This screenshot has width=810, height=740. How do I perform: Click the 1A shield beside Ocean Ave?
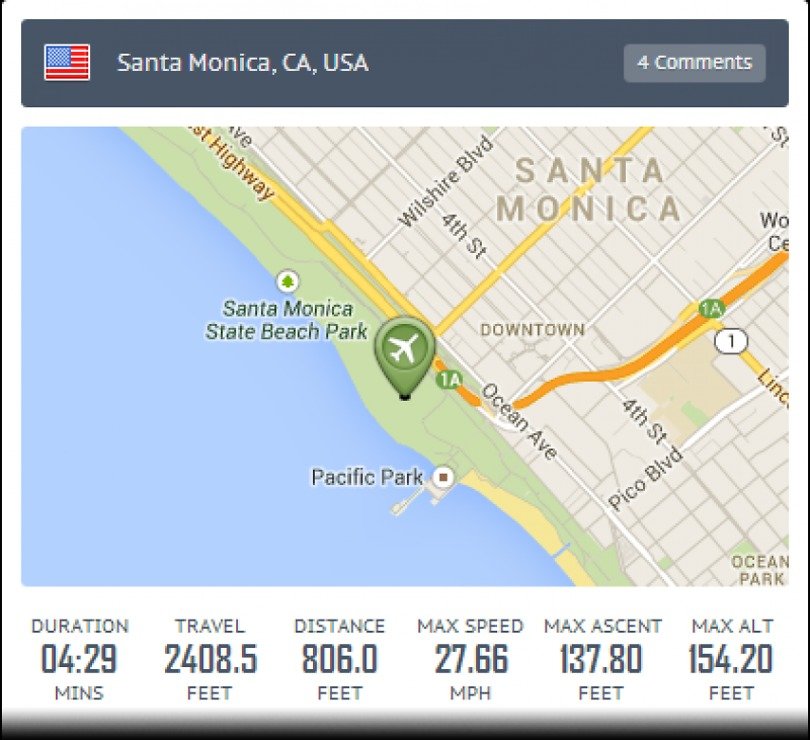pos(449,379)
